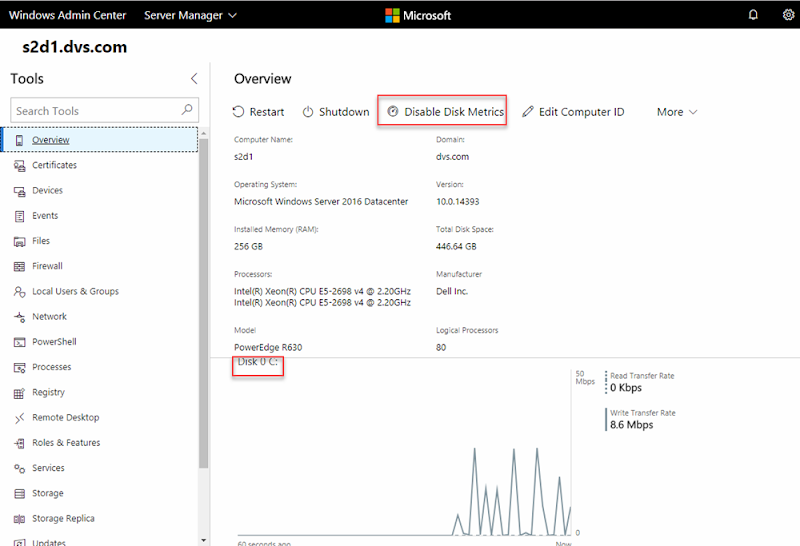Open the Certificates tool
The height and width of the screenshot is (546, 800).
100,165
